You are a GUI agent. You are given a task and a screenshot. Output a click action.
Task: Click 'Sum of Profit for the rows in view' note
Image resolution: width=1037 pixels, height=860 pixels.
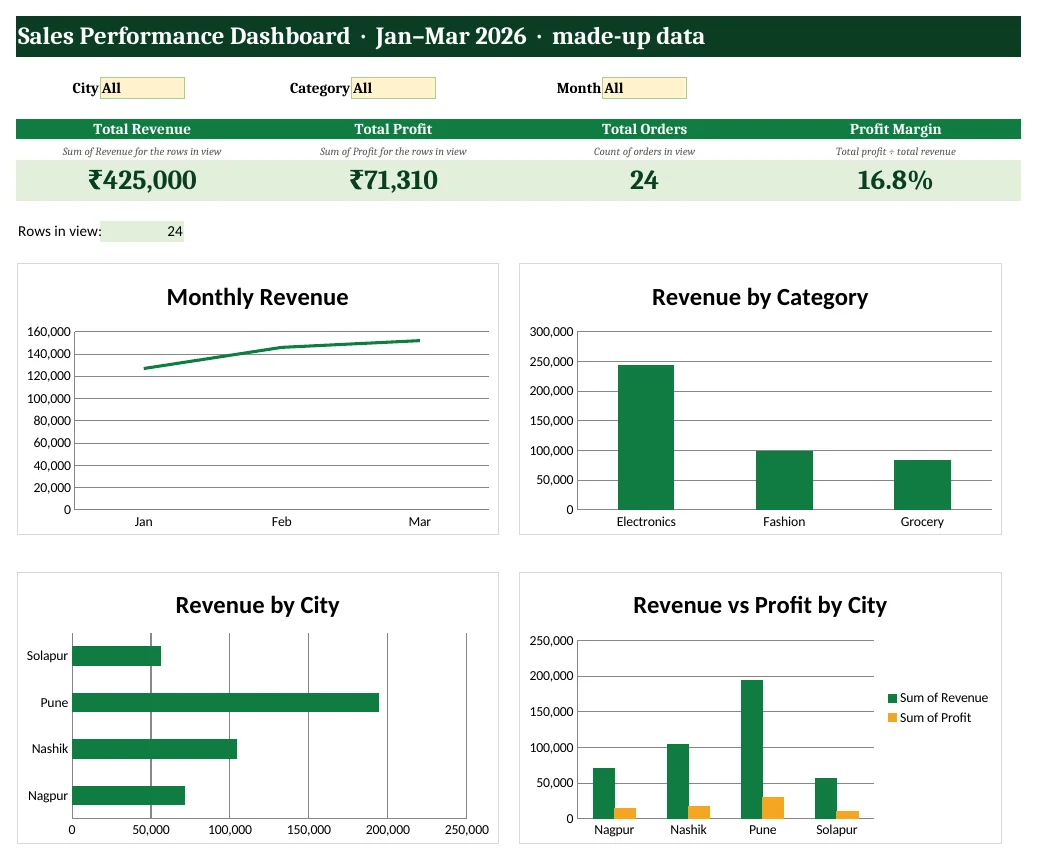tap(393, 151)
